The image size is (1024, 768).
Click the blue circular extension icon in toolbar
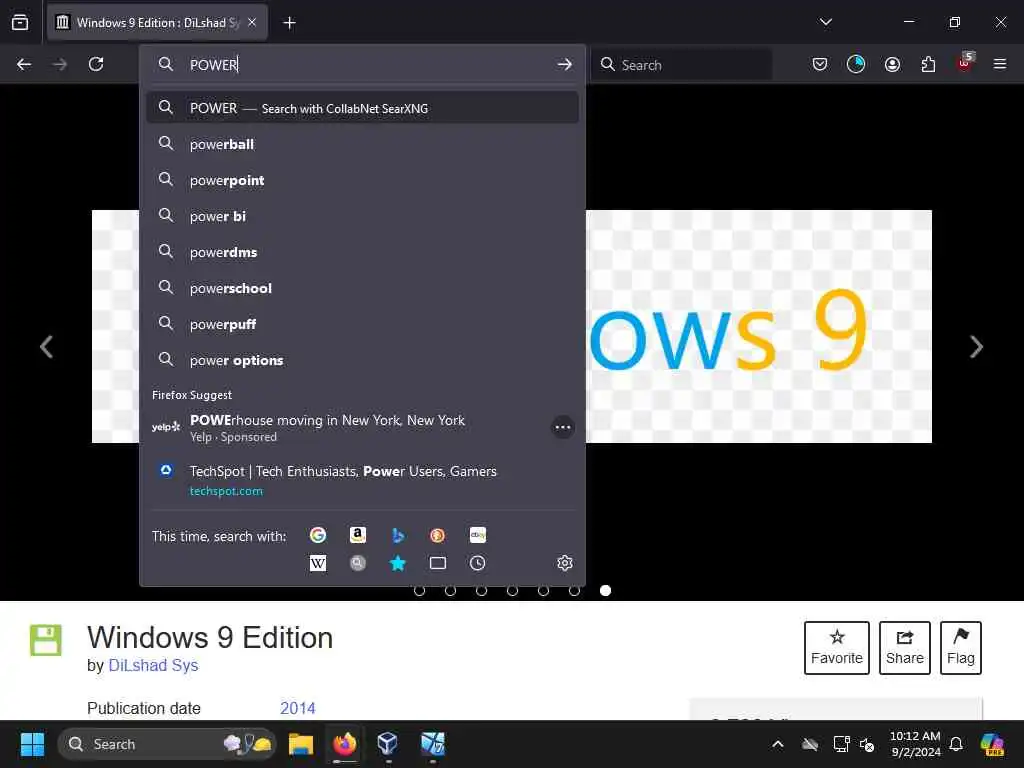[x=856, y=64]
